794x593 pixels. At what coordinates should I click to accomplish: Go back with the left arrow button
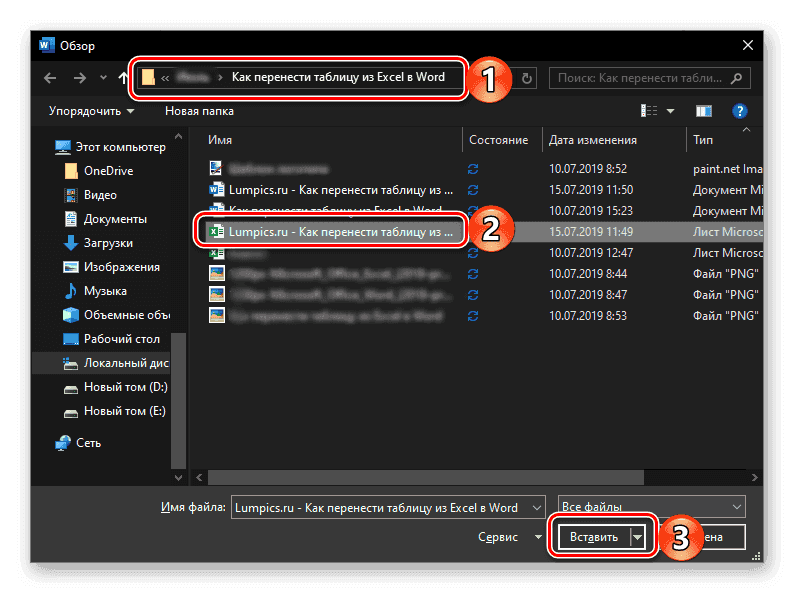pos(50,78)
